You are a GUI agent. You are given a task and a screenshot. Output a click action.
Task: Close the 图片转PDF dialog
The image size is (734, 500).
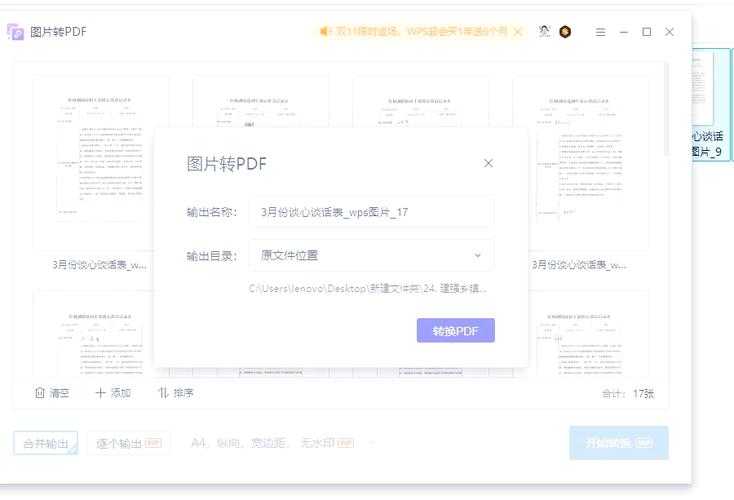[488, 163]
